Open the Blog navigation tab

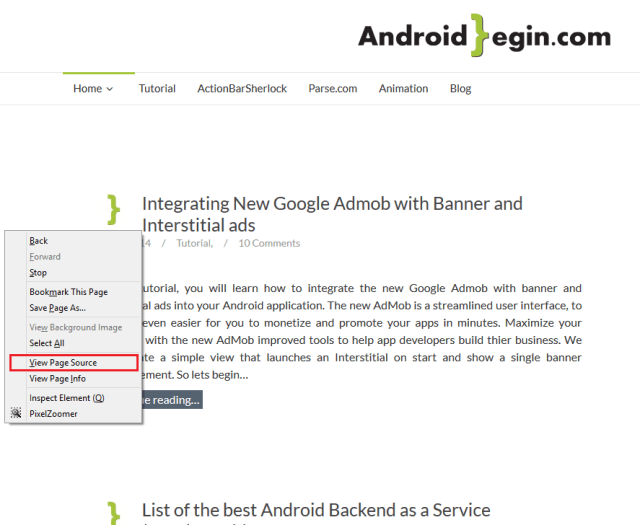pos(460,89)
